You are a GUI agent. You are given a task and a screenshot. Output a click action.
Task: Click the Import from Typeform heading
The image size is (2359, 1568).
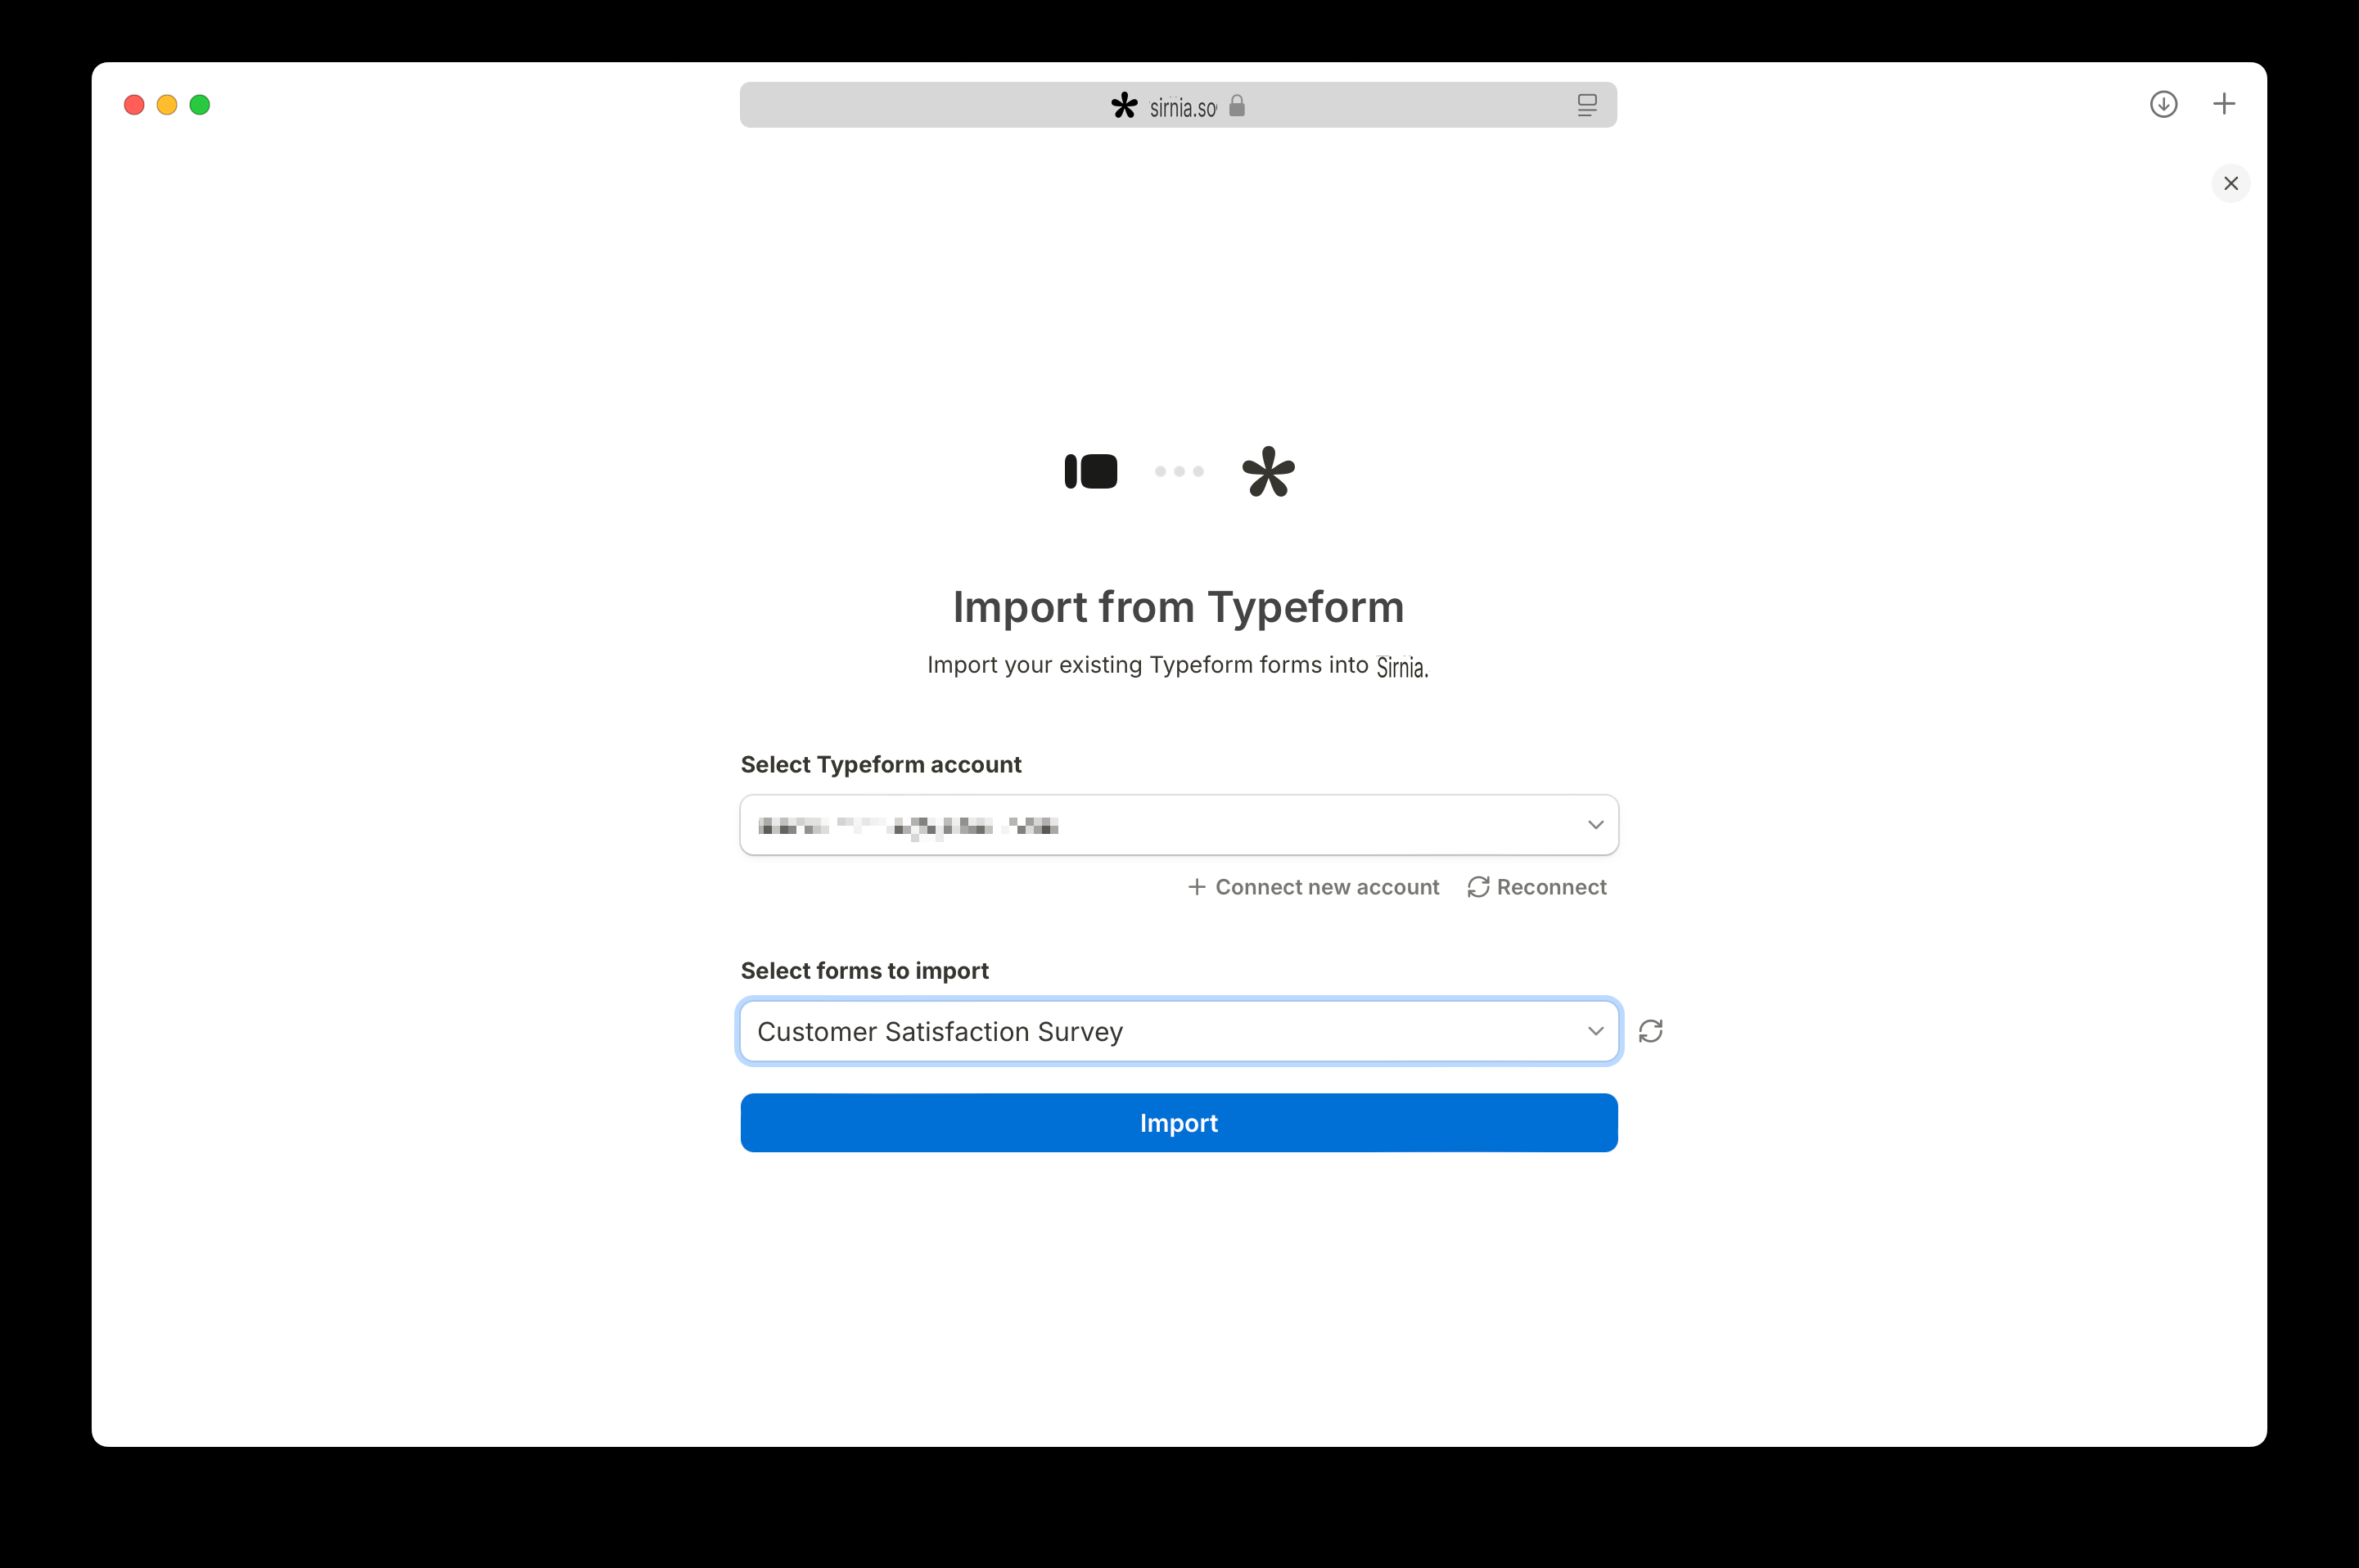point(1179,607)
